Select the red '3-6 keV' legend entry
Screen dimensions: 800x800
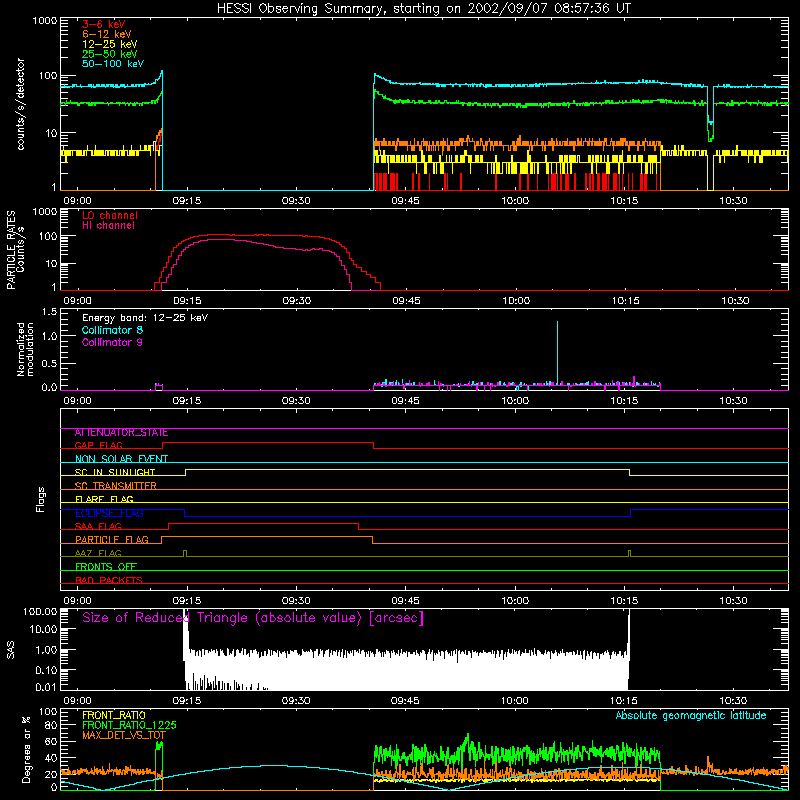tap(103, 24)
